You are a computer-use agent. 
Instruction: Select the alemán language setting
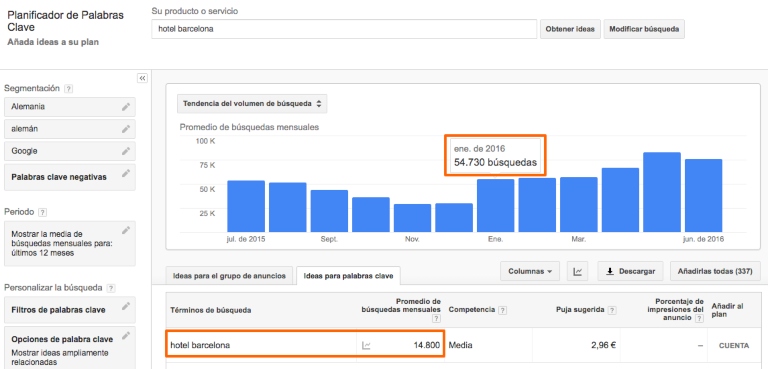70,129
